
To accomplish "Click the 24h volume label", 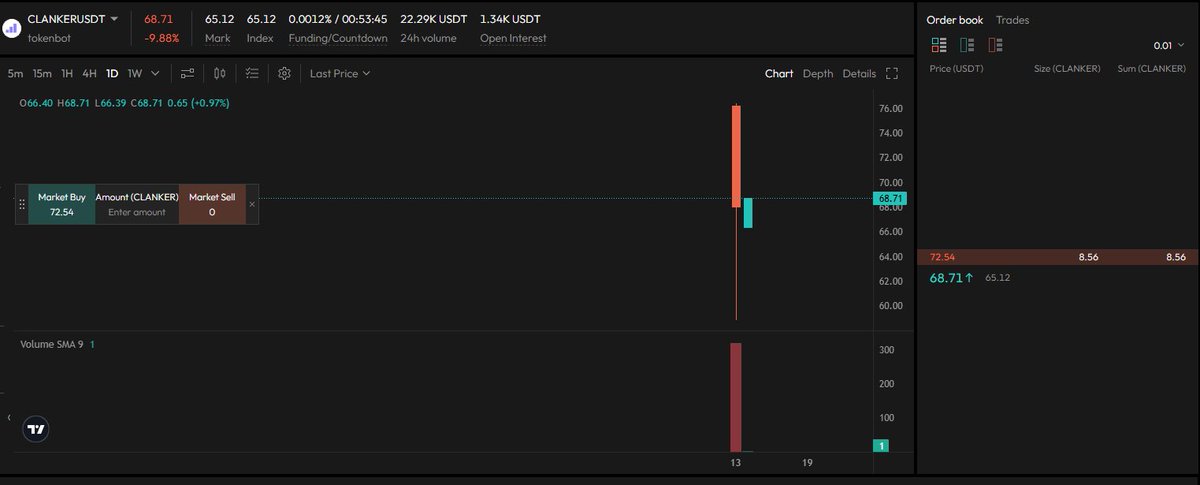I will [x=428, y=39].
